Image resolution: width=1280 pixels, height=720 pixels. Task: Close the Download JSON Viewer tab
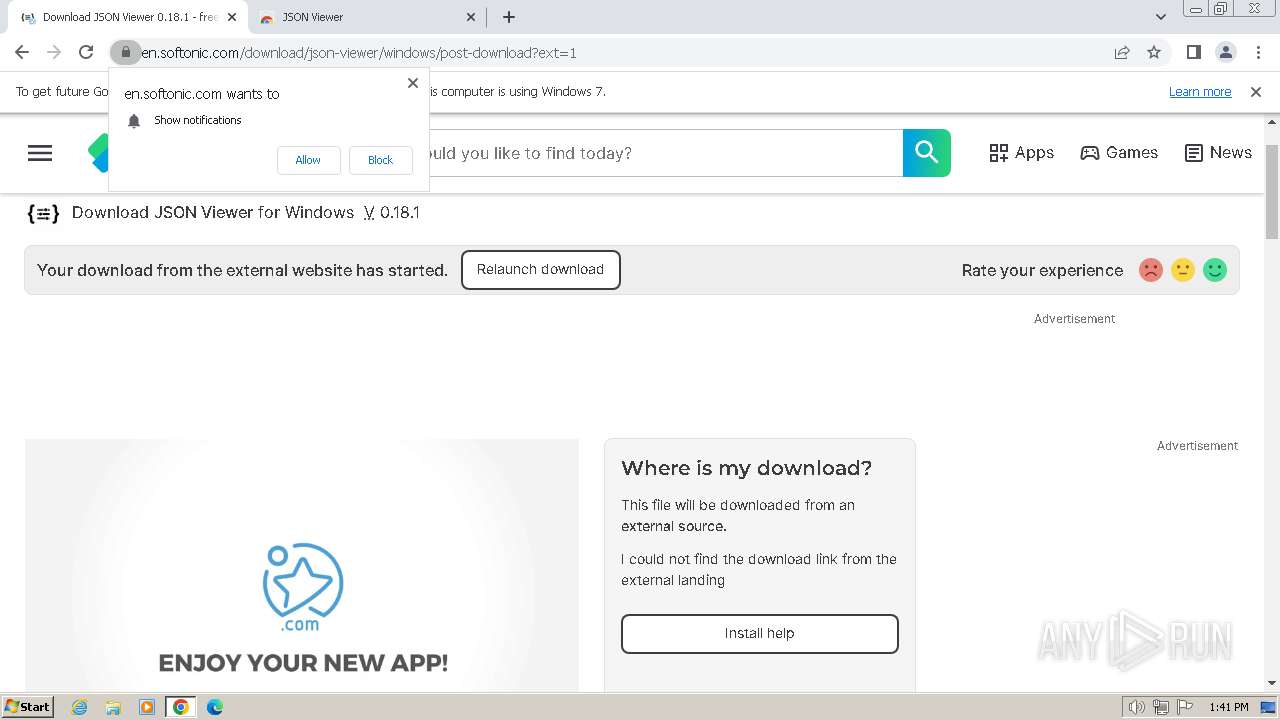pos(232,17)
